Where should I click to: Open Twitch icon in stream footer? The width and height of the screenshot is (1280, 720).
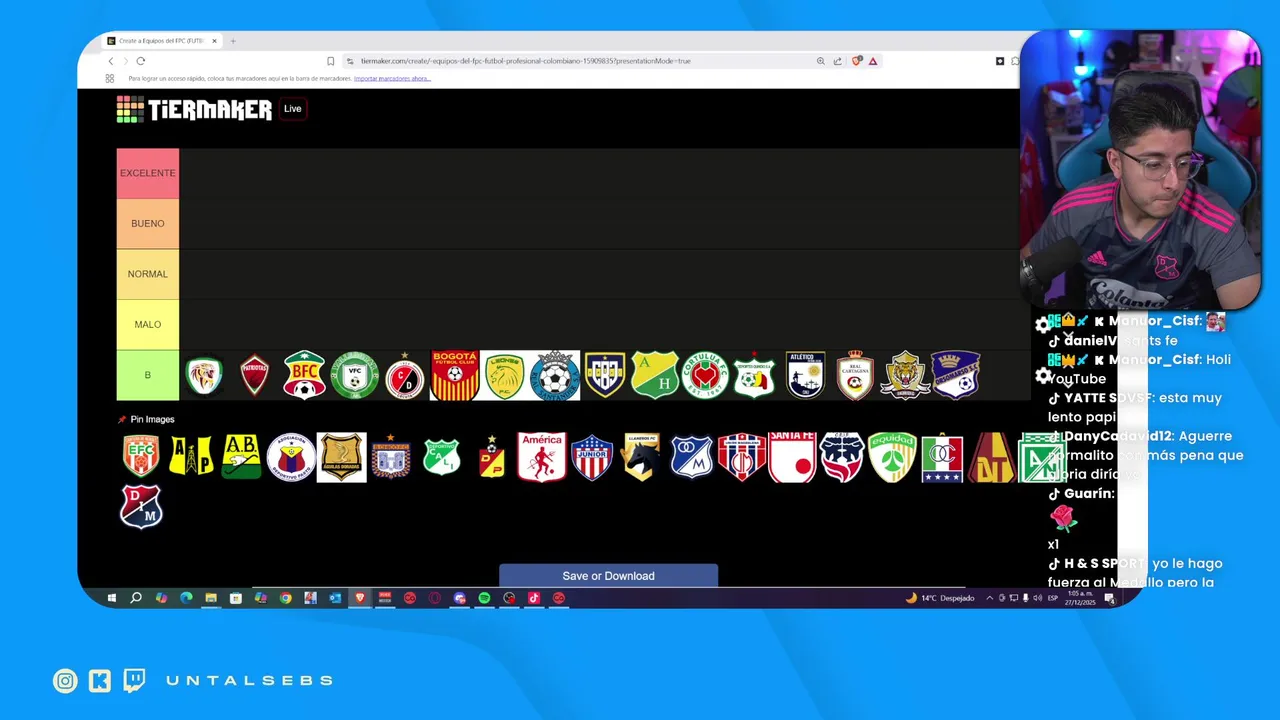133,681
